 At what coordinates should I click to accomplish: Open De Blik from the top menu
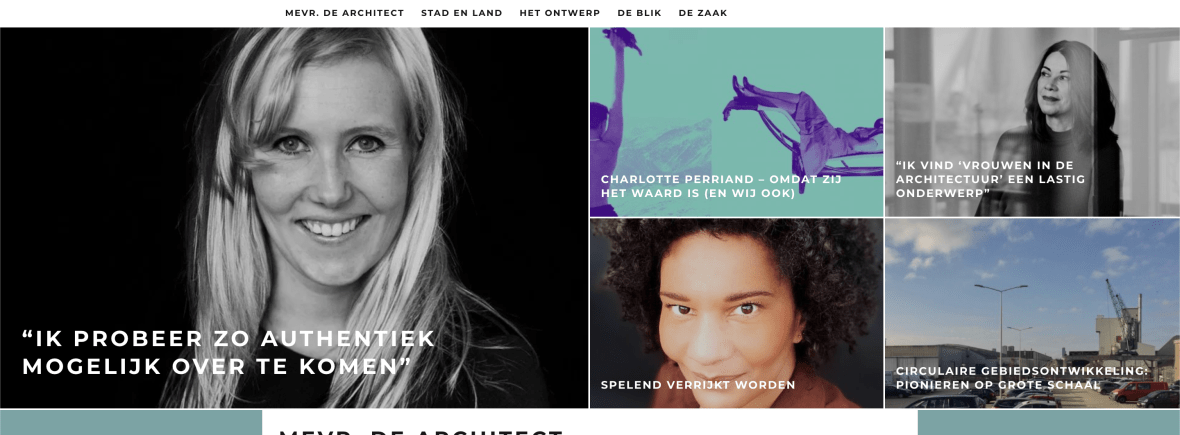639,13
